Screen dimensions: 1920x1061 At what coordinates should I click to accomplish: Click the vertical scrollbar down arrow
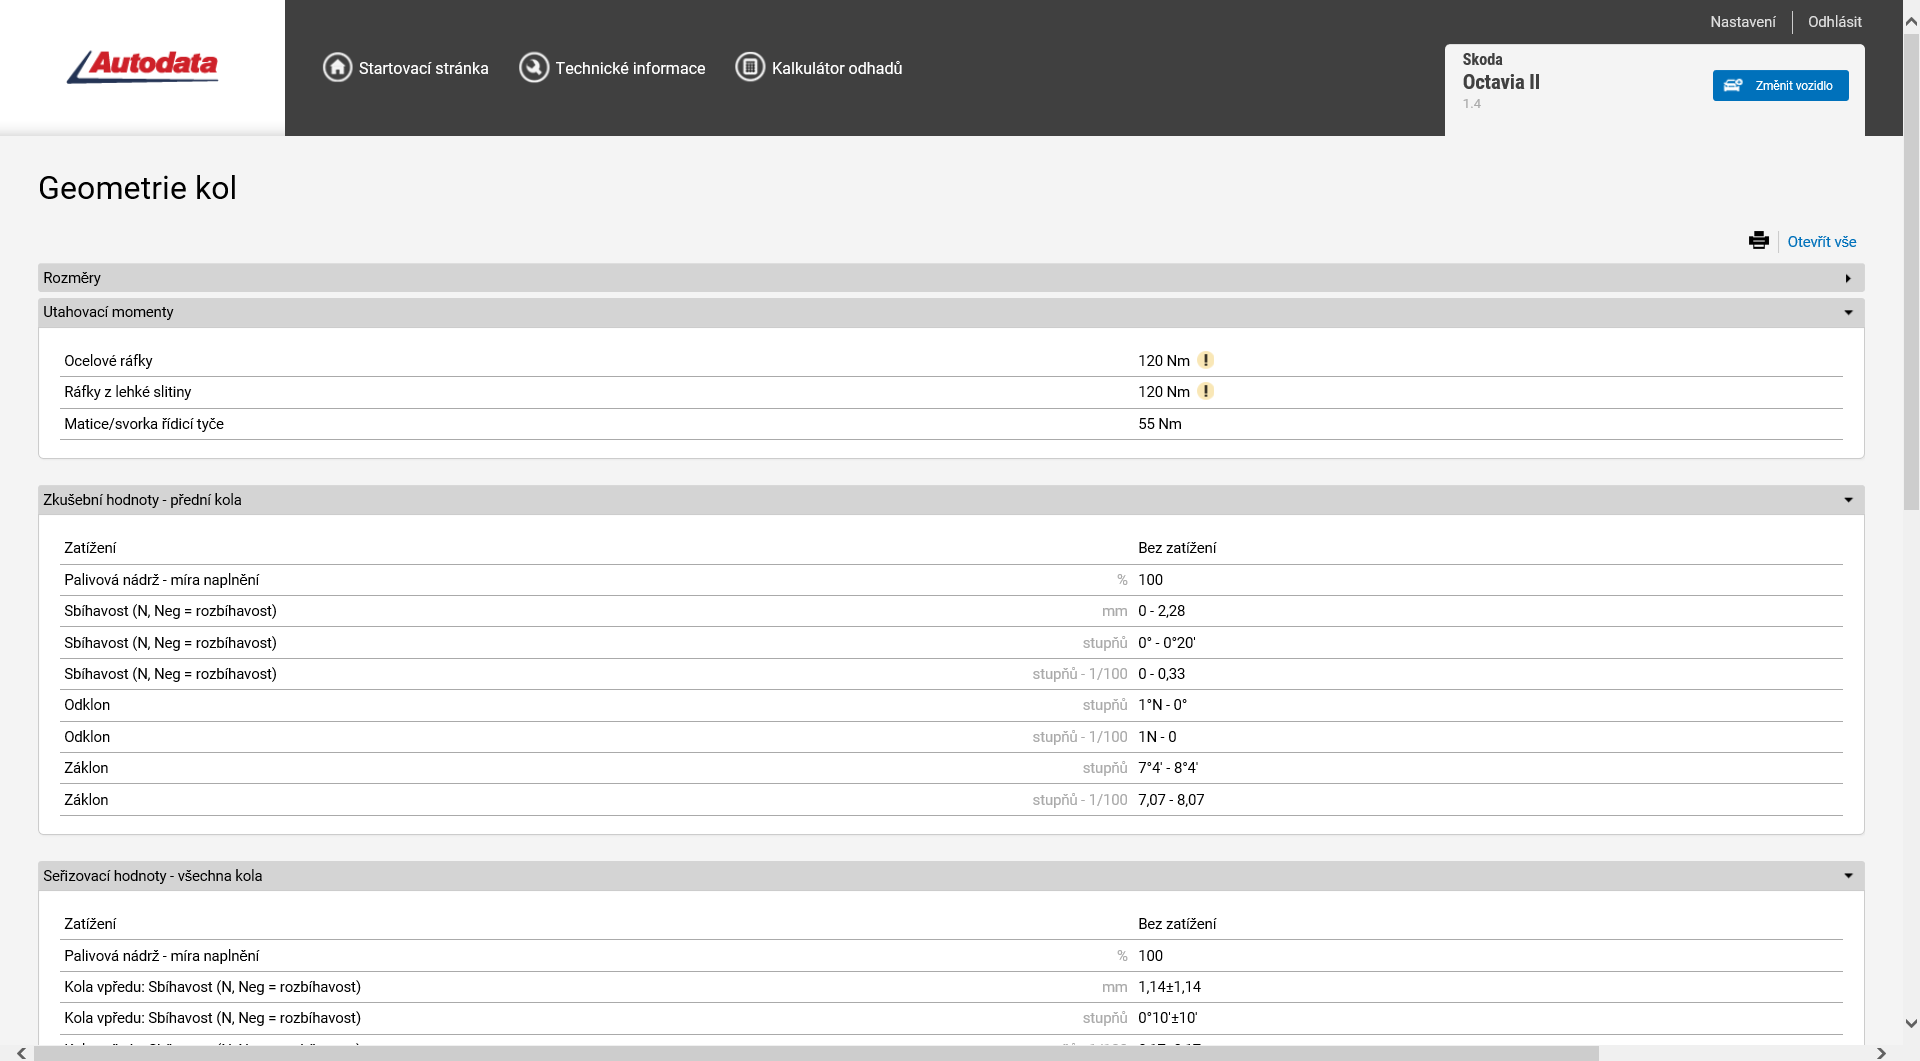point(1911,1023)
